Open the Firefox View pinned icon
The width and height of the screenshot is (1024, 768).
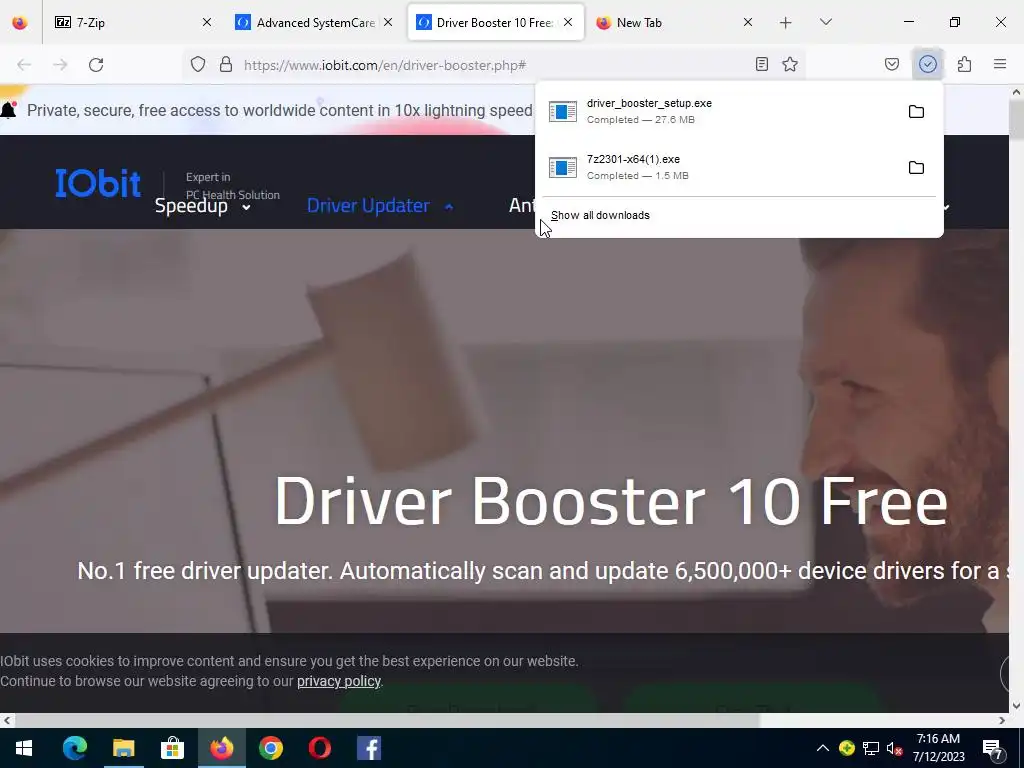coord(20,22)
